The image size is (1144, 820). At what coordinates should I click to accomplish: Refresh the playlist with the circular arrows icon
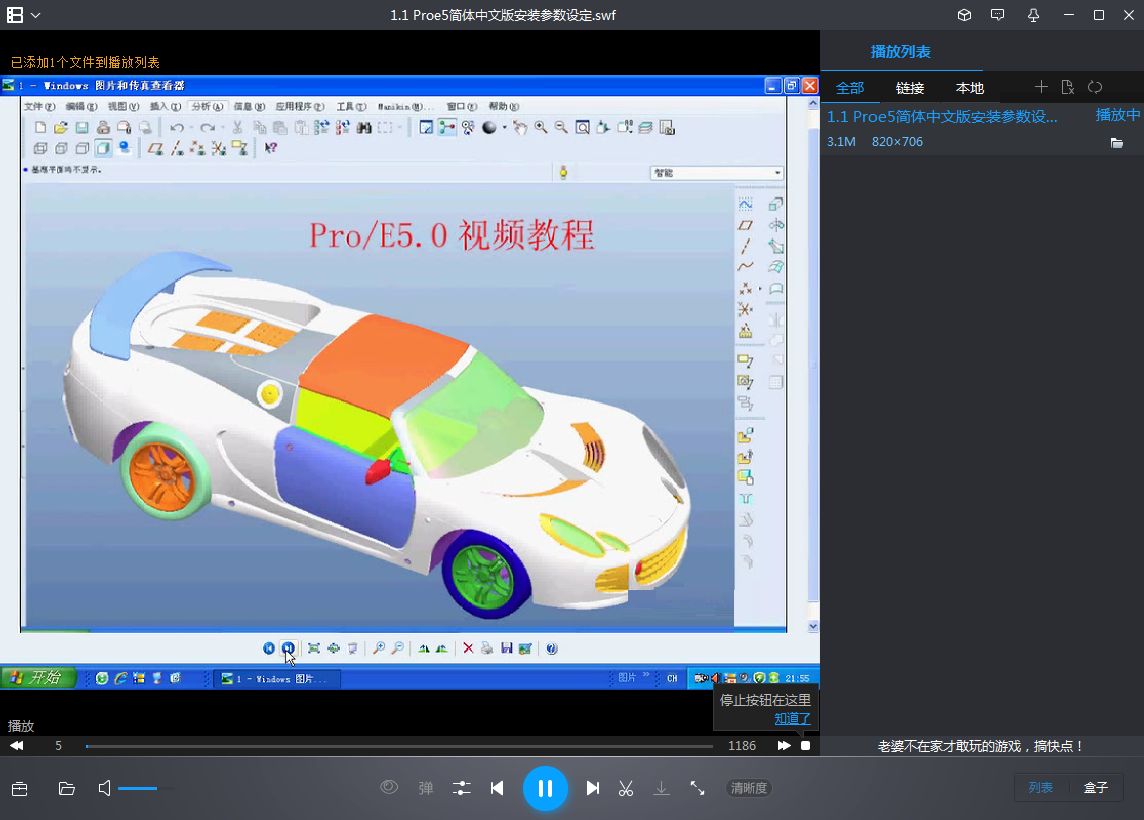(x=1095, y=87)
